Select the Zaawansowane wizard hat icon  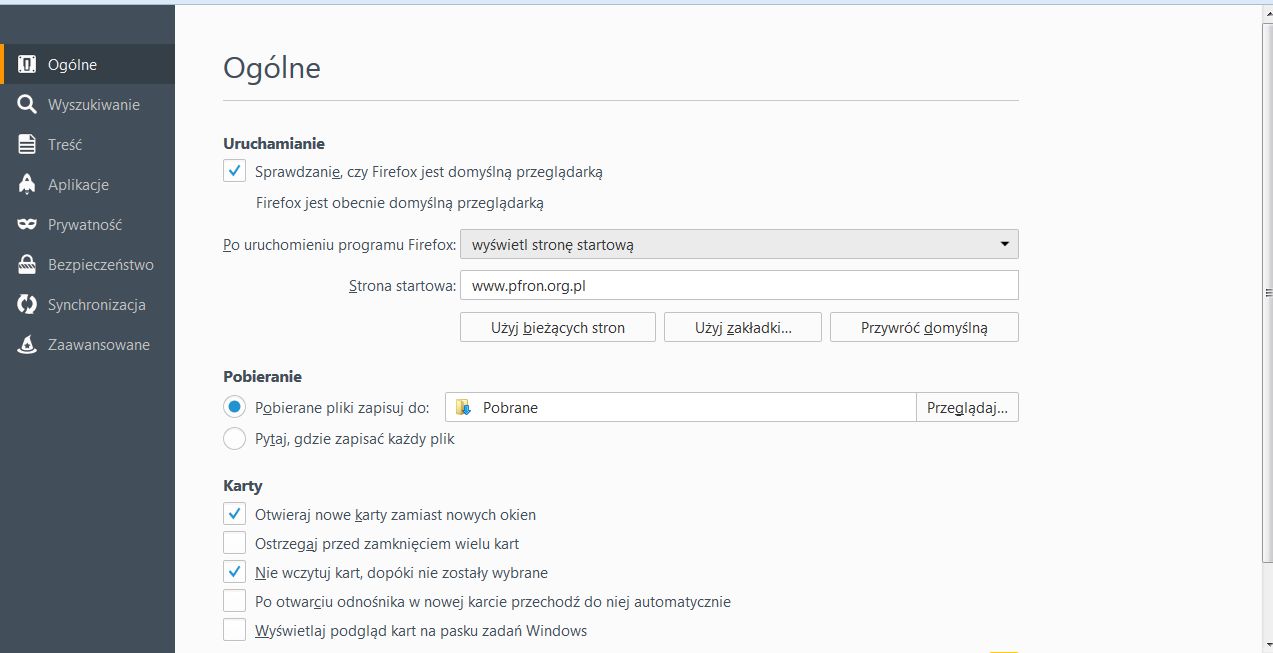click(27, 345)
